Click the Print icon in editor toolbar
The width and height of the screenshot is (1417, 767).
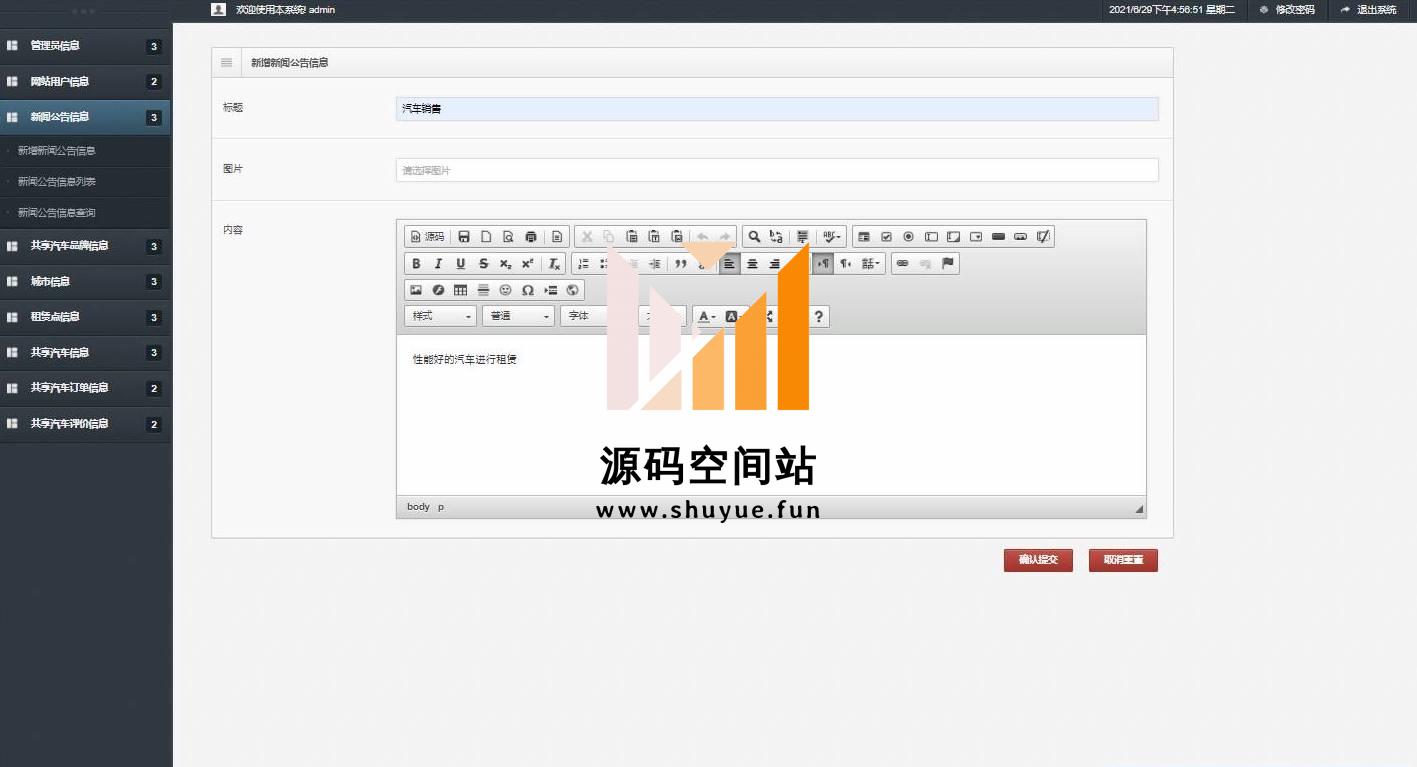pyautogui.click(x=531, y=237)
